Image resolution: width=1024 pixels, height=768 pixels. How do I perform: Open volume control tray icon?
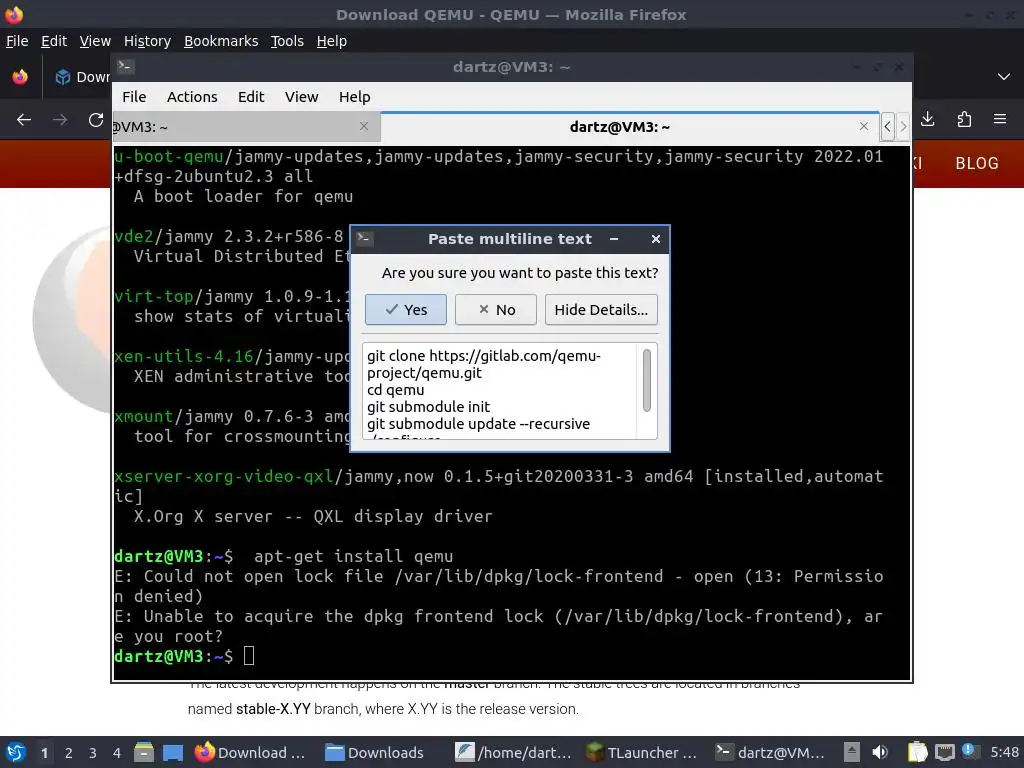click(x=880, y=752)
